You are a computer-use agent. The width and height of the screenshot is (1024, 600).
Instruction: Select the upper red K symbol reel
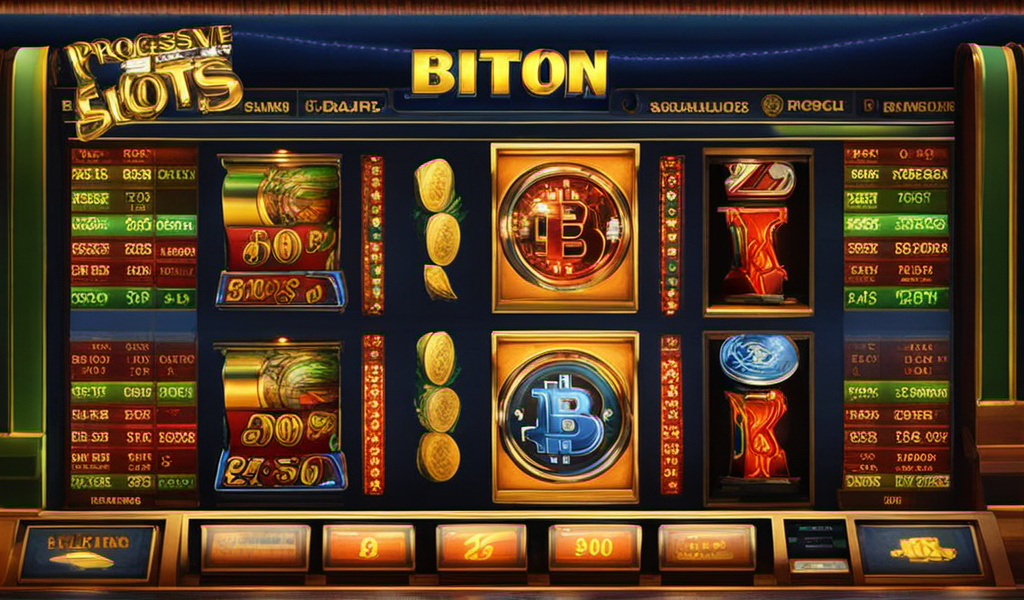coord(758,232)
